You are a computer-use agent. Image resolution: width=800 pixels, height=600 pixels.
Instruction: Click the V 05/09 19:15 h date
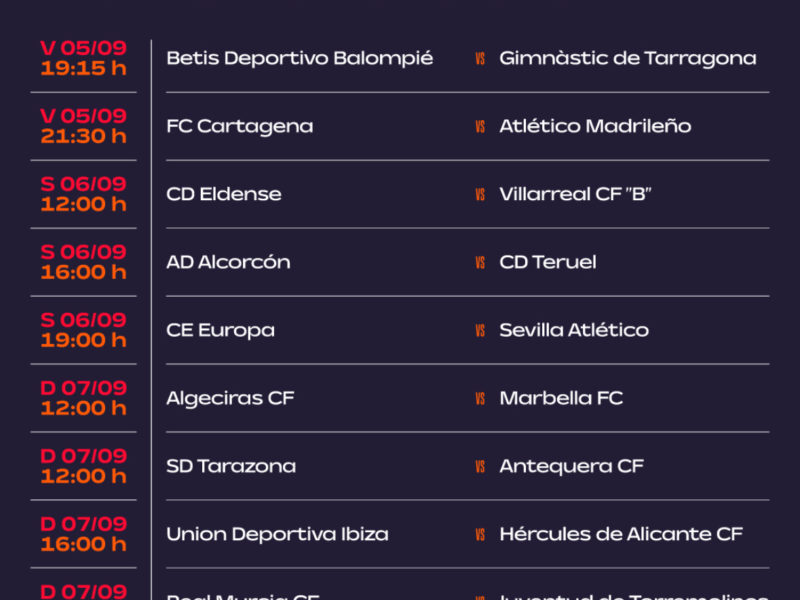84,58
